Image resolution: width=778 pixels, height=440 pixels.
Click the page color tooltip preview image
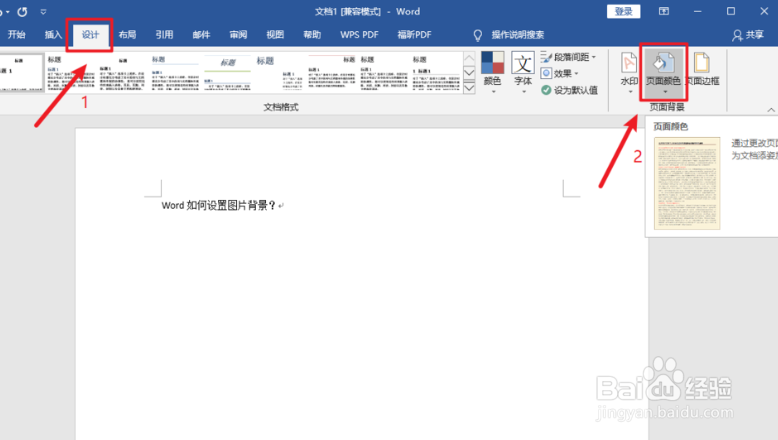pos(687,184)
